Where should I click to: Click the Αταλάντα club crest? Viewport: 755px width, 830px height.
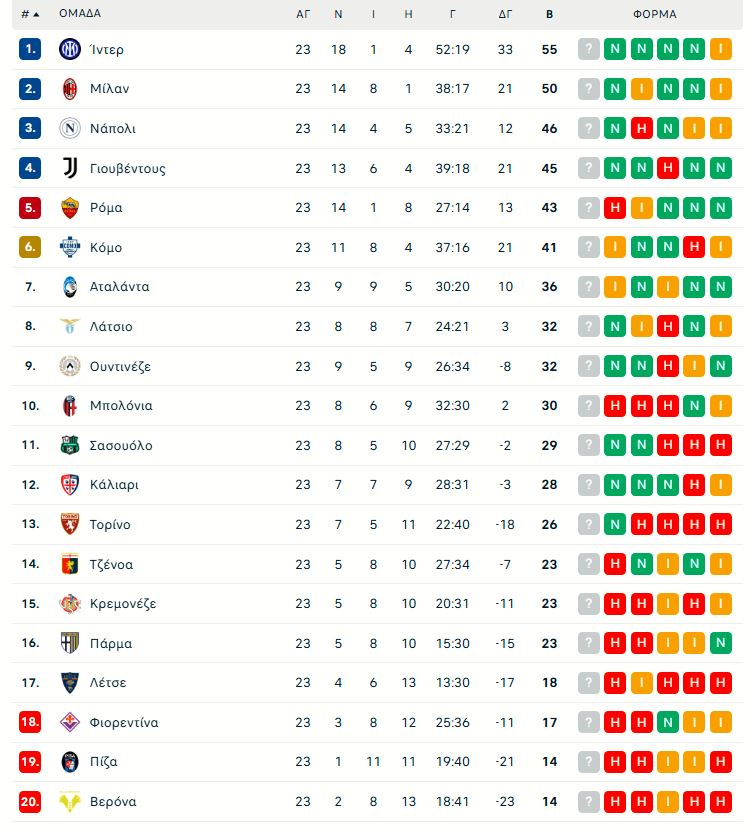(x=68, y=286)
